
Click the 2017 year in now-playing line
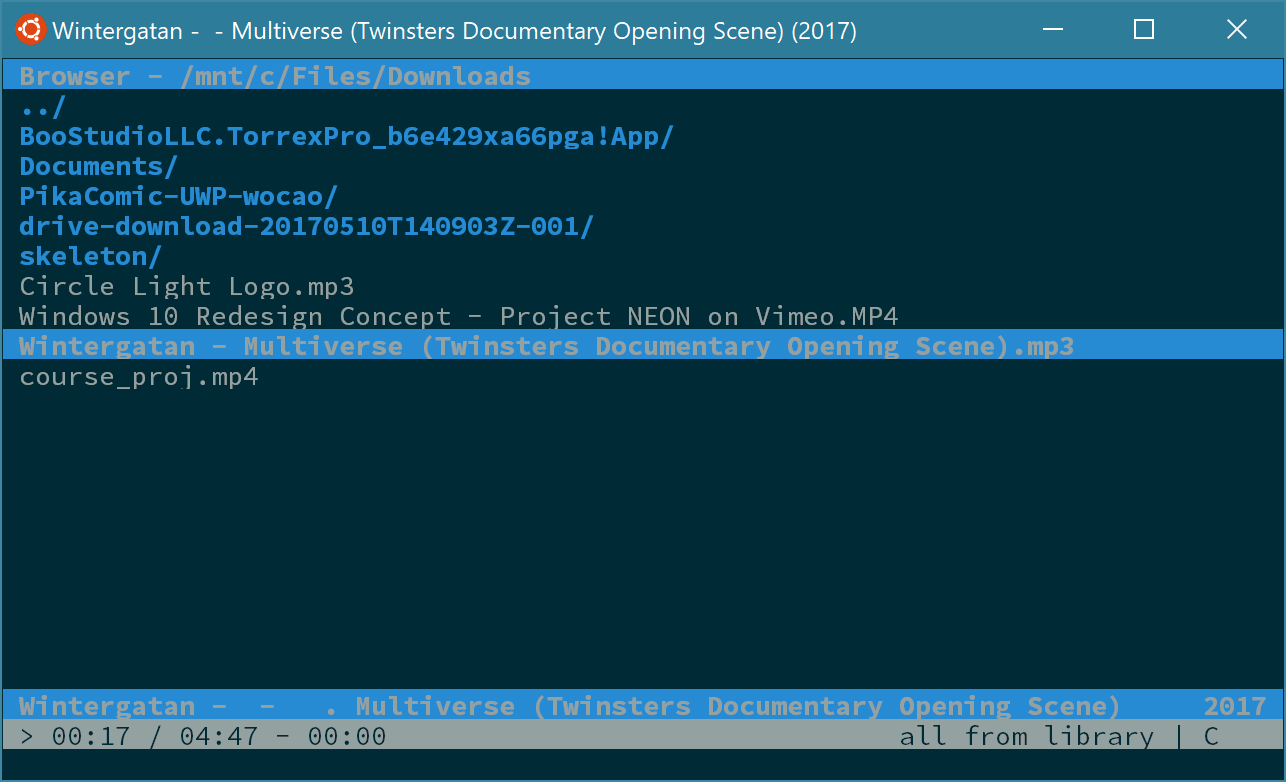1234,706
